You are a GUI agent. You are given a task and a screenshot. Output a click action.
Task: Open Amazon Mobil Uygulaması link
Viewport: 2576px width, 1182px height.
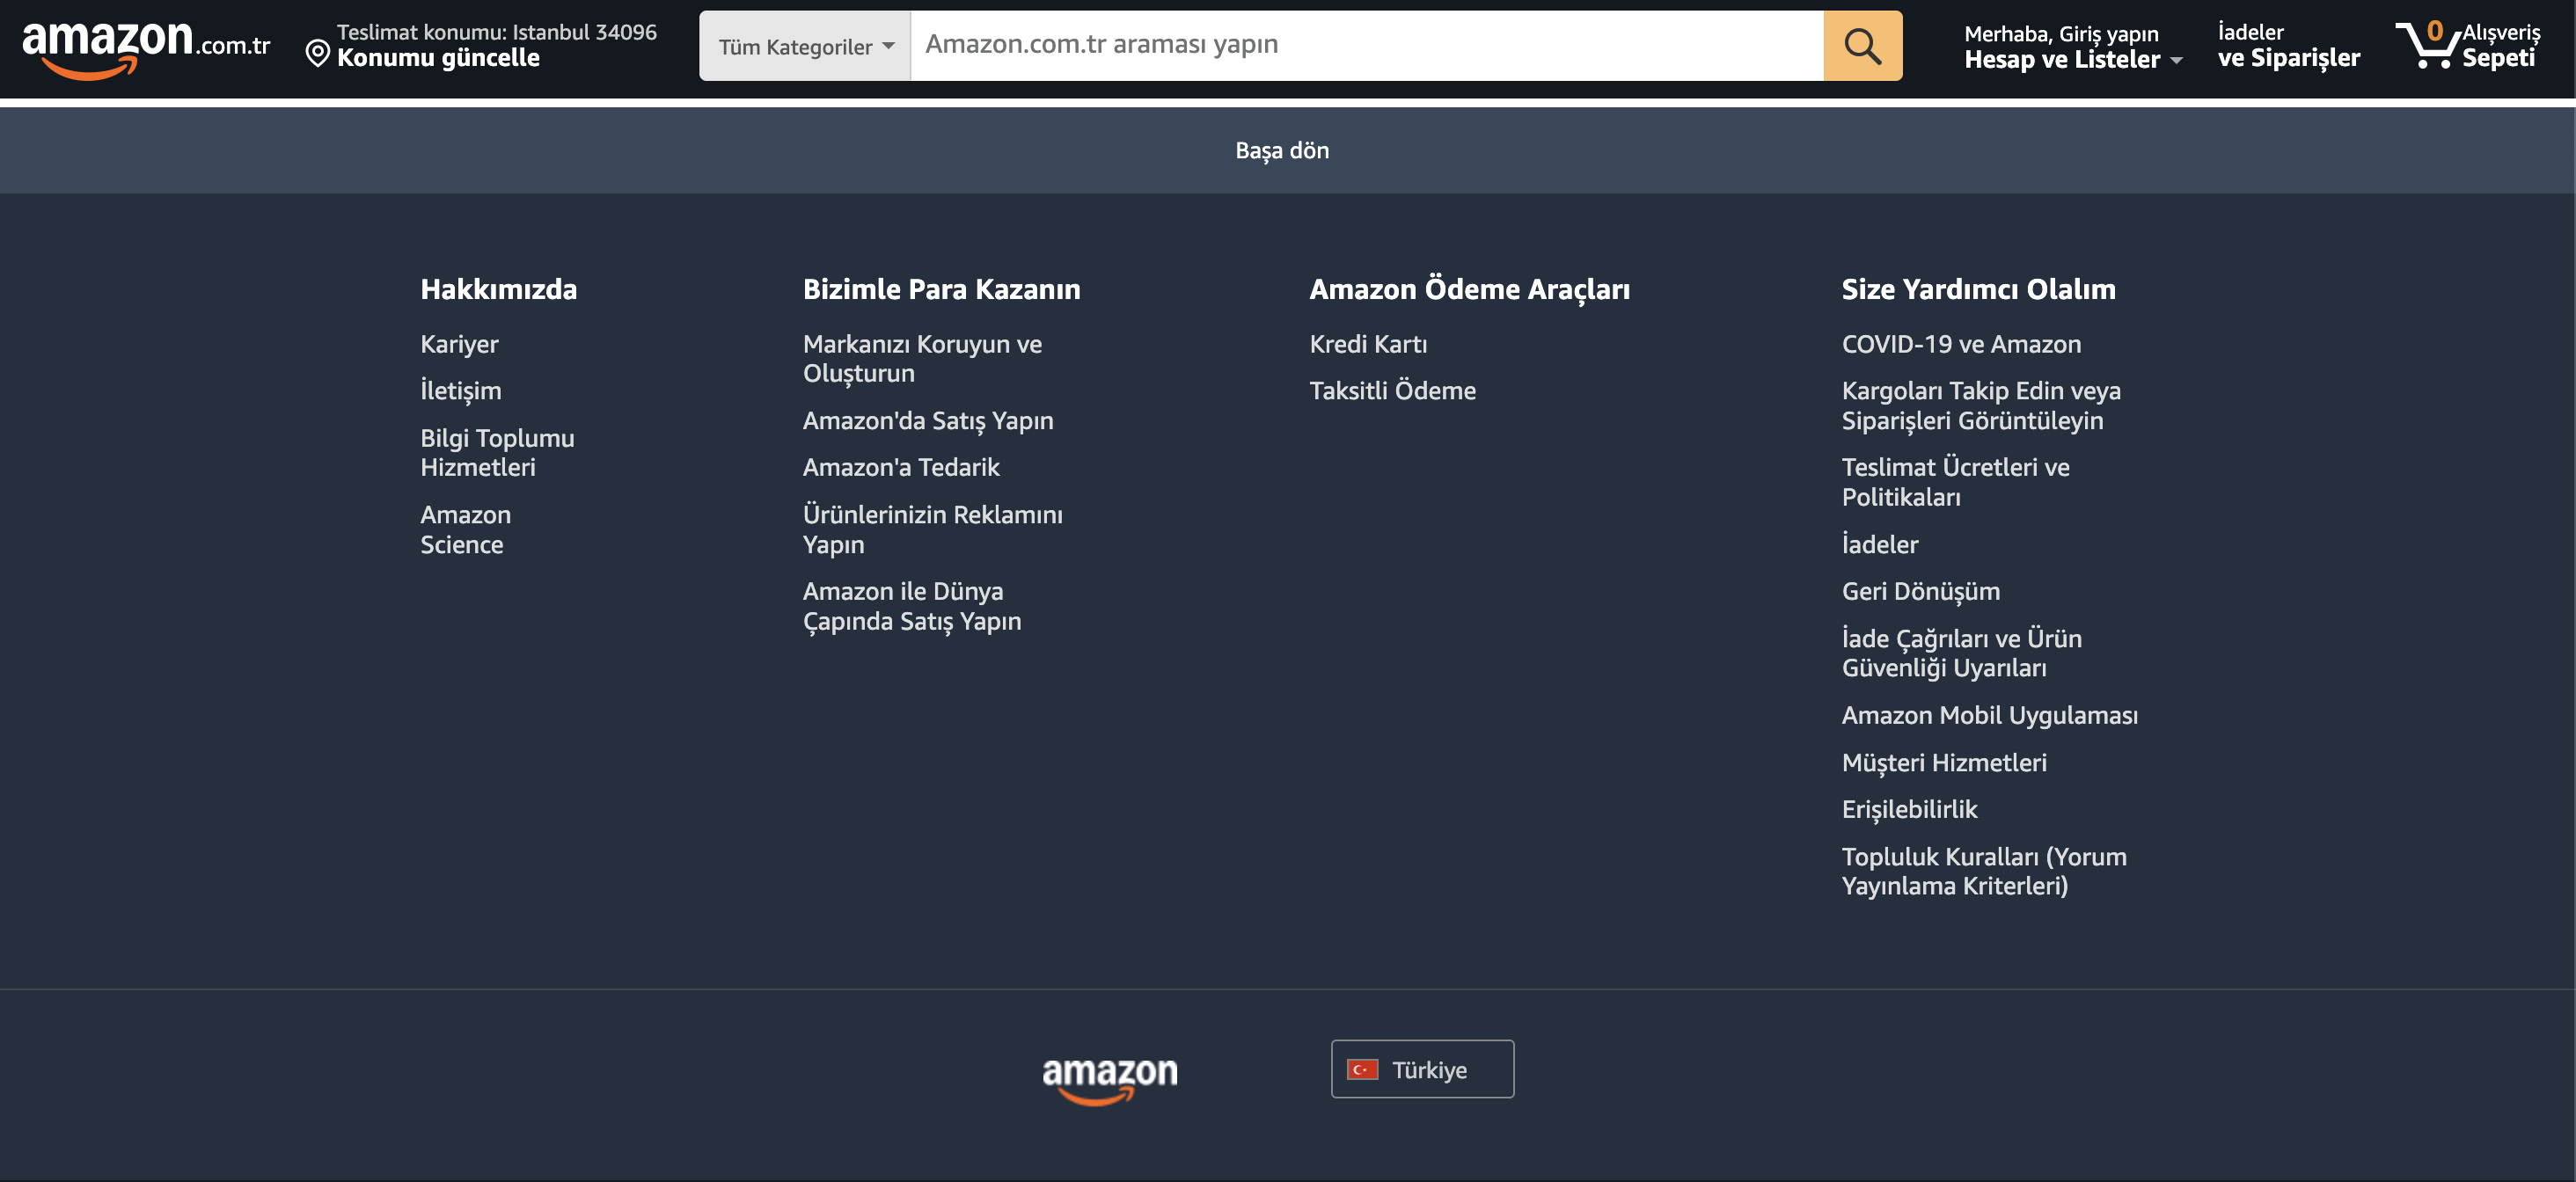[x=1990, y=715]
